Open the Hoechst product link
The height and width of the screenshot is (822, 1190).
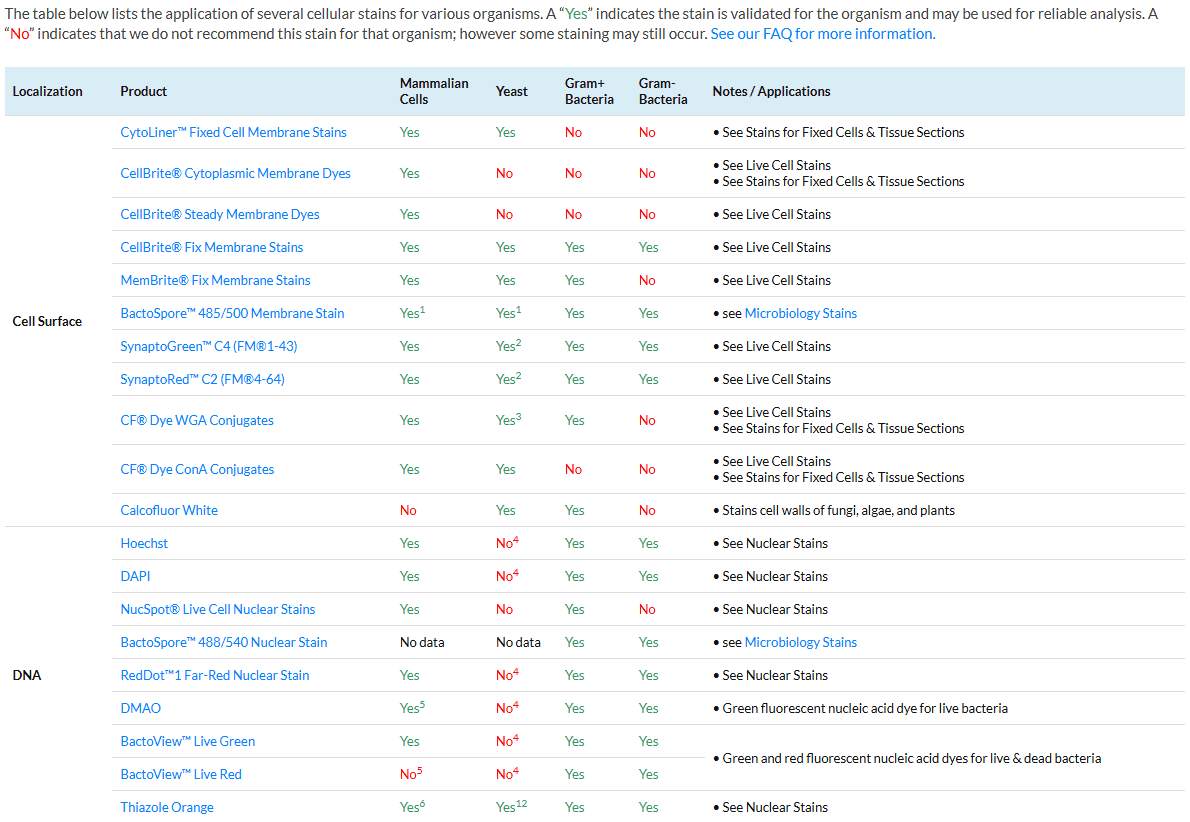[143, 543]
